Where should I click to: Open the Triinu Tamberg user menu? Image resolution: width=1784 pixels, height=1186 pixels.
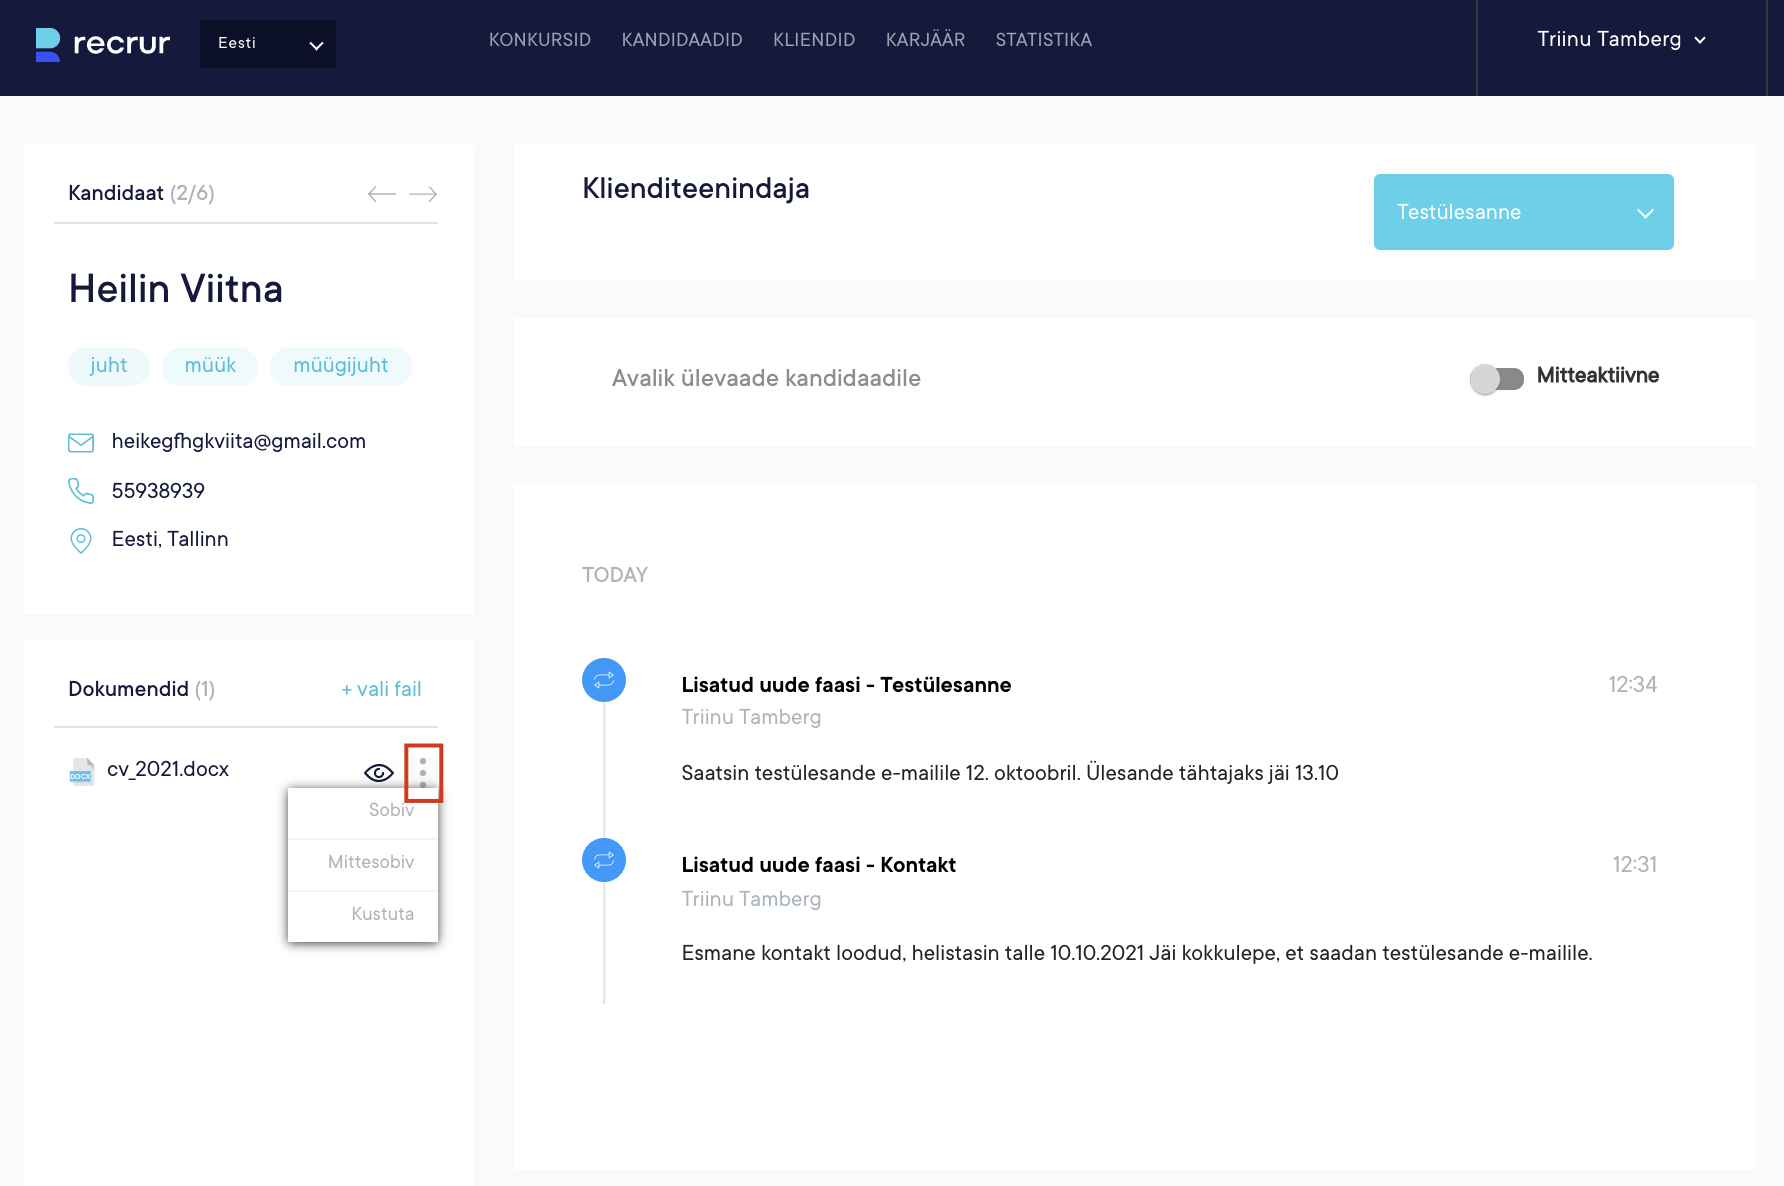pos(1620,40)
